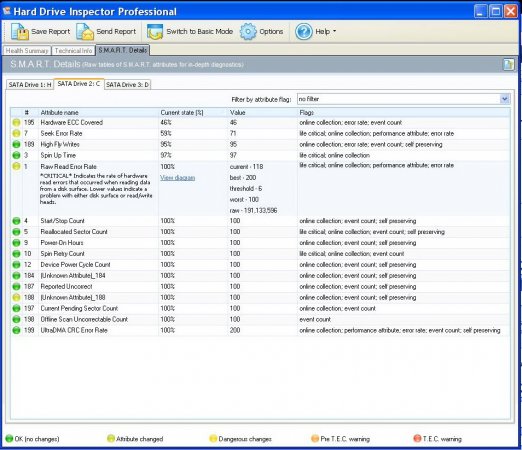Viewport: 522px width, 450px height.
Task: Open the Filter by attribute flag dropdown
Action: coord(504,99)
